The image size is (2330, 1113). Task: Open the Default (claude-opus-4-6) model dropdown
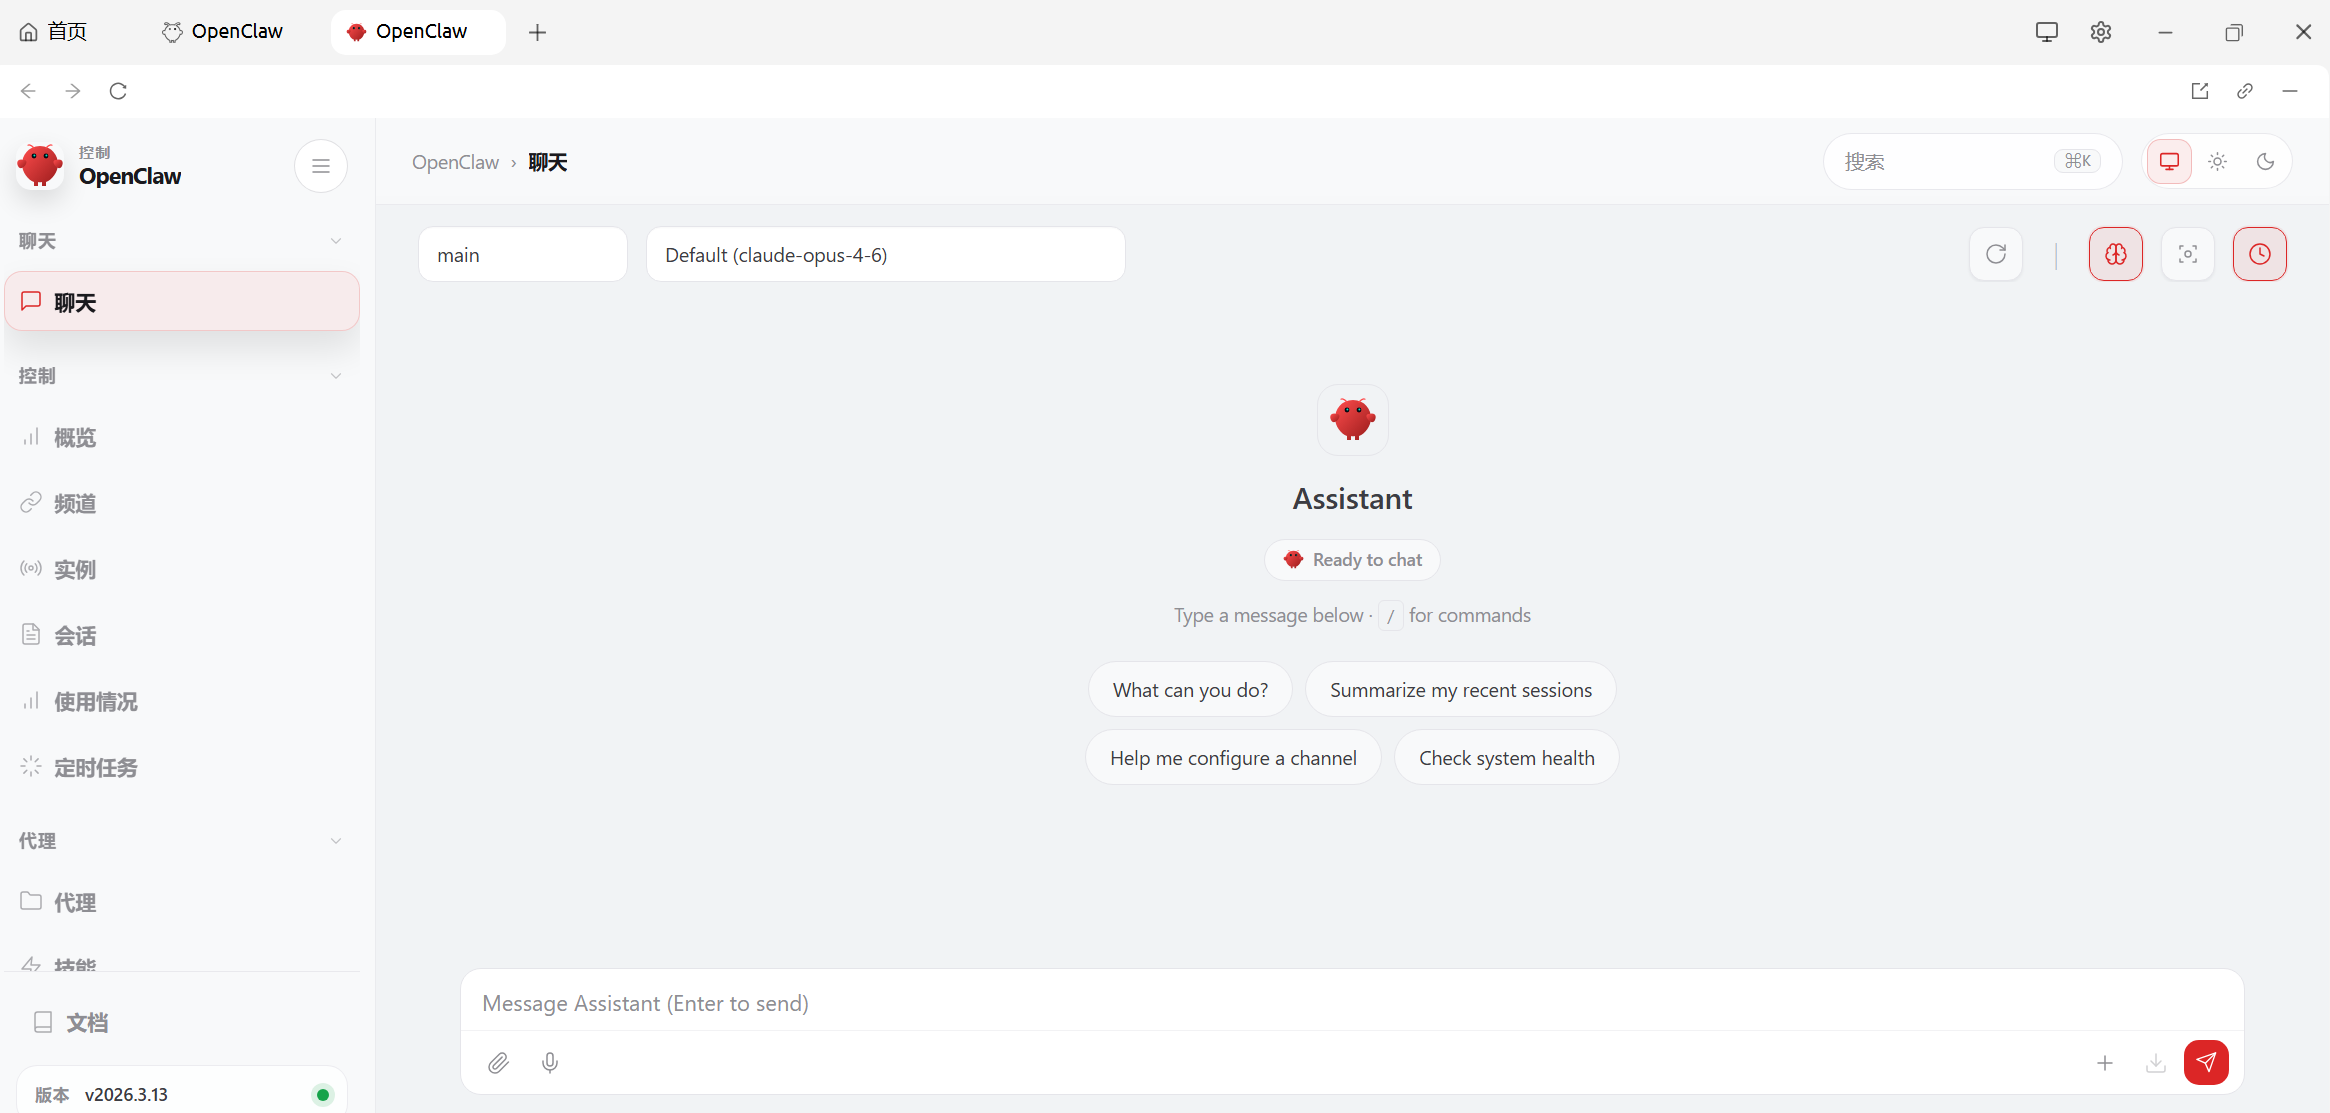[x=885, y=255]
